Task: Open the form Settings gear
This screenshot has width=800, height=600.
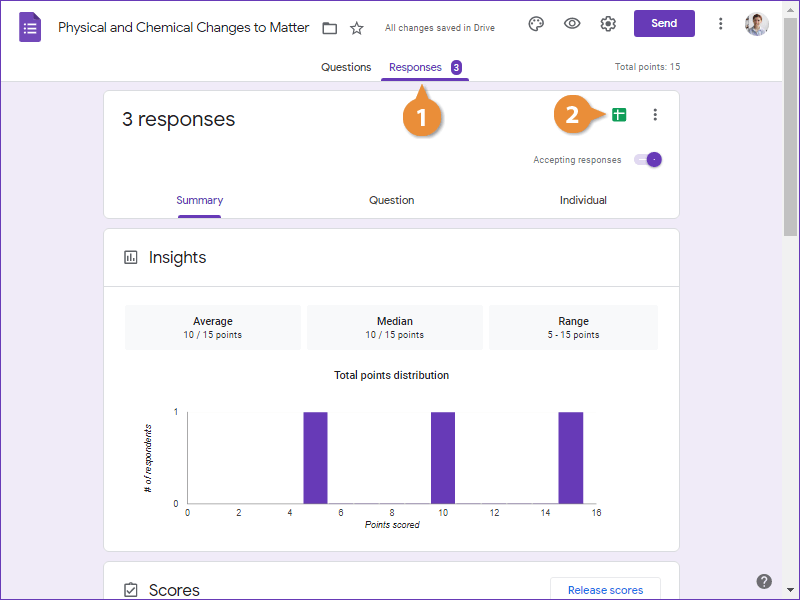Action: click(608, 23)
